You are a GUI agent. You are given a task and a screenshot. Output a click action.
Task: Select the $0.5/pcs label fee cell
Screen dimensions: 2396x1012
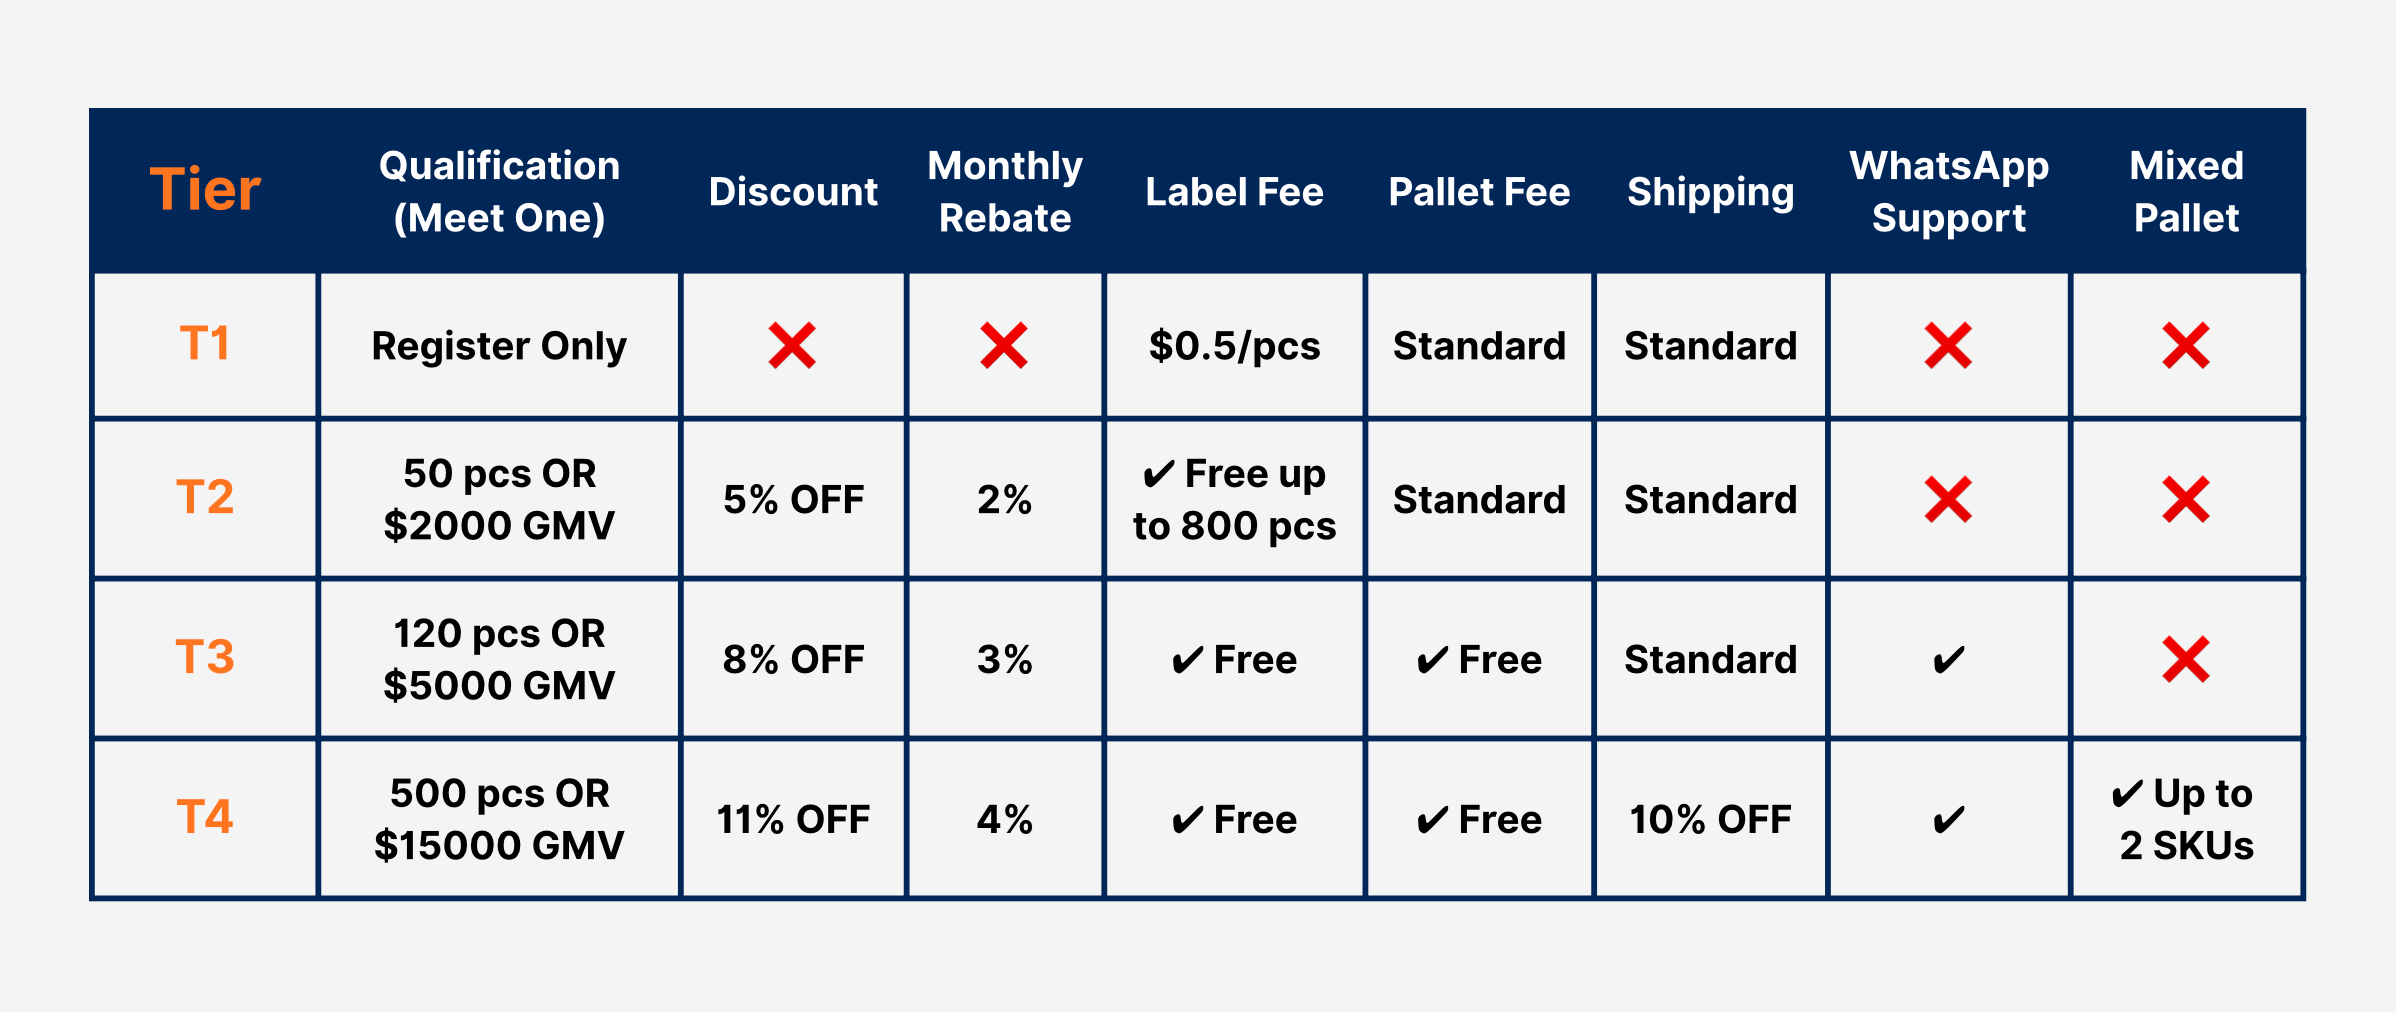click(x=1234, y=346)
